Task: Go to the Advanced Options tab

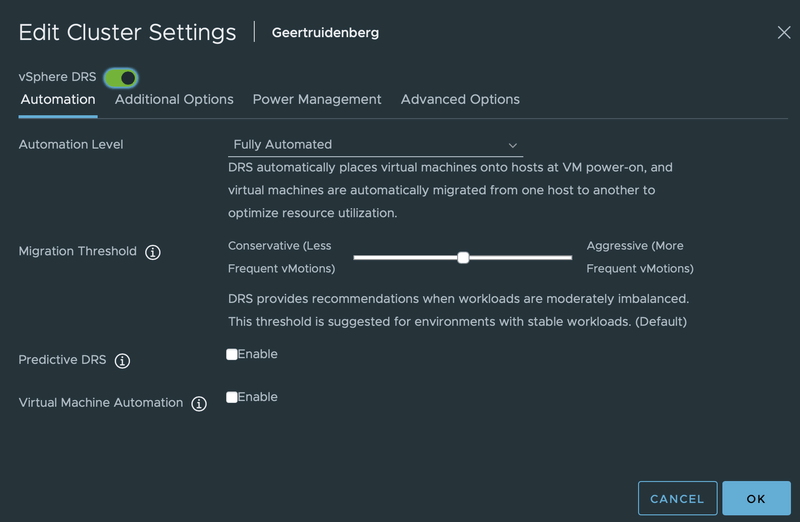Action: coord(460,100)
